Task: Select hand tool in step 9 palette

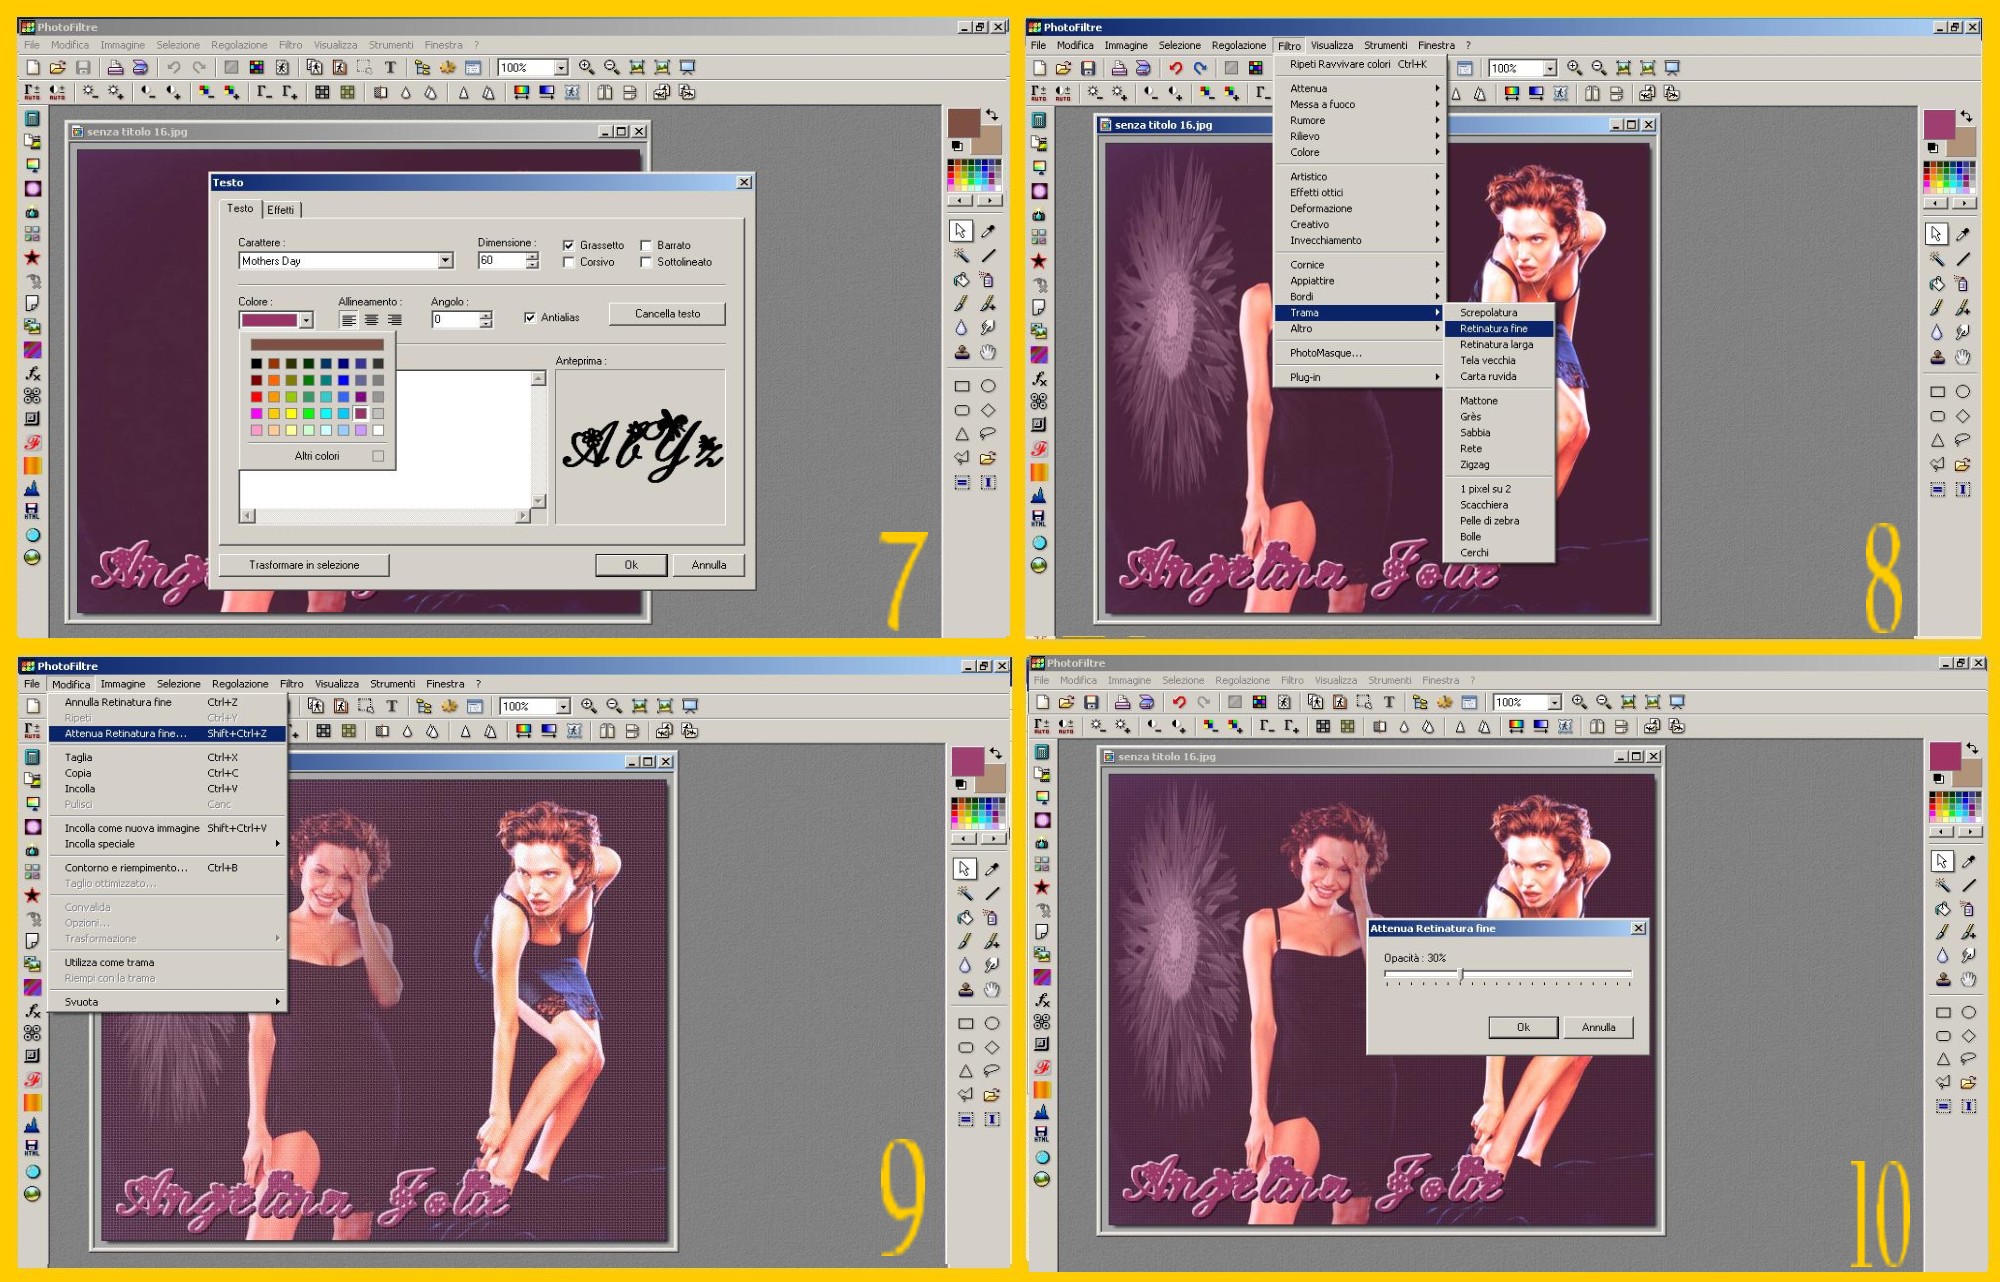Action: 991,990
